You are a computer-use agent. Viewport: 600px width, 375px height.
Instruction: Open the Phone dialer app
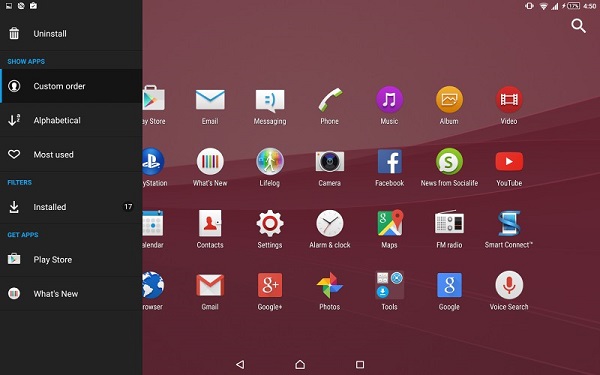coord(329,106)
